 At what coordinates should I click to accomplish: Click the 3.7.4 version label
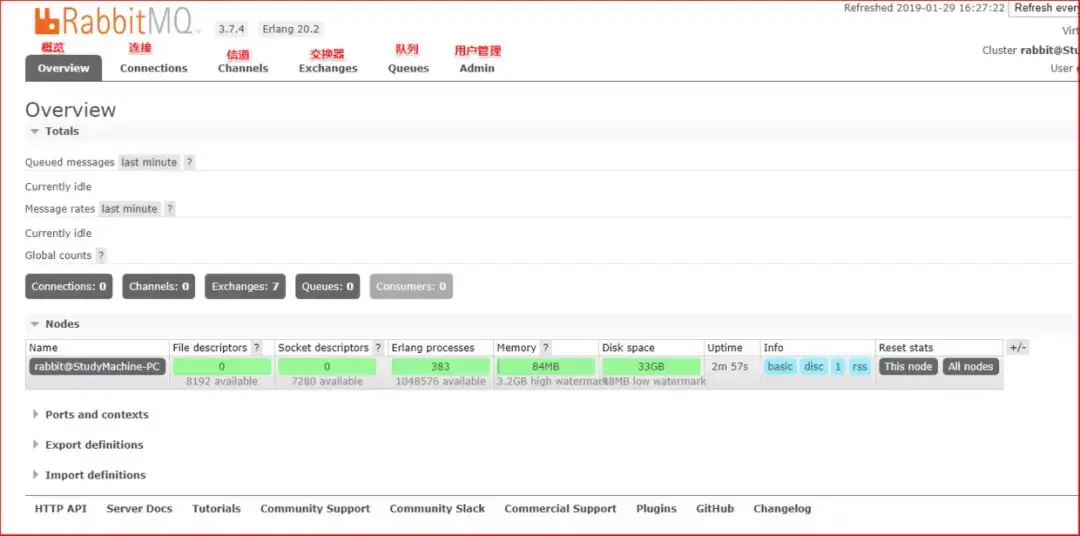click(x=233, y=29)
